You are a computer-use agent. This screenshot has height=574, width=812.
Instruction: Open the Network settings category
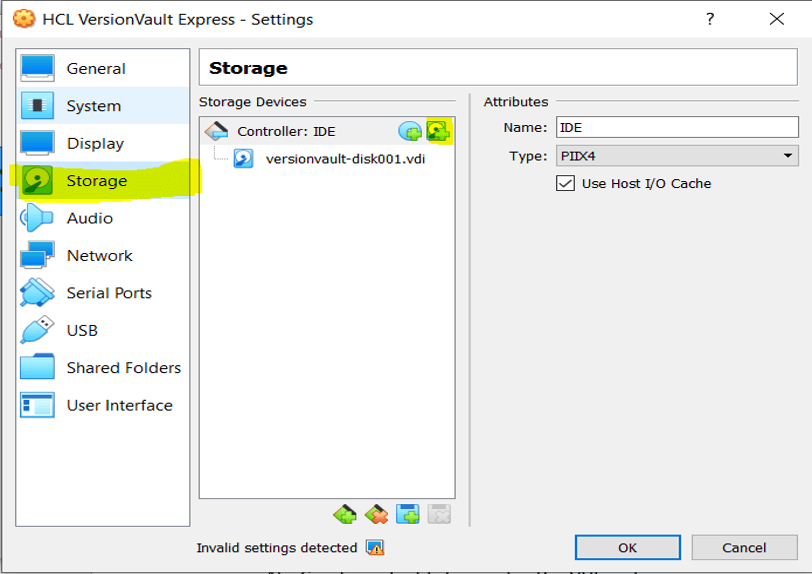tap(103, 255)
